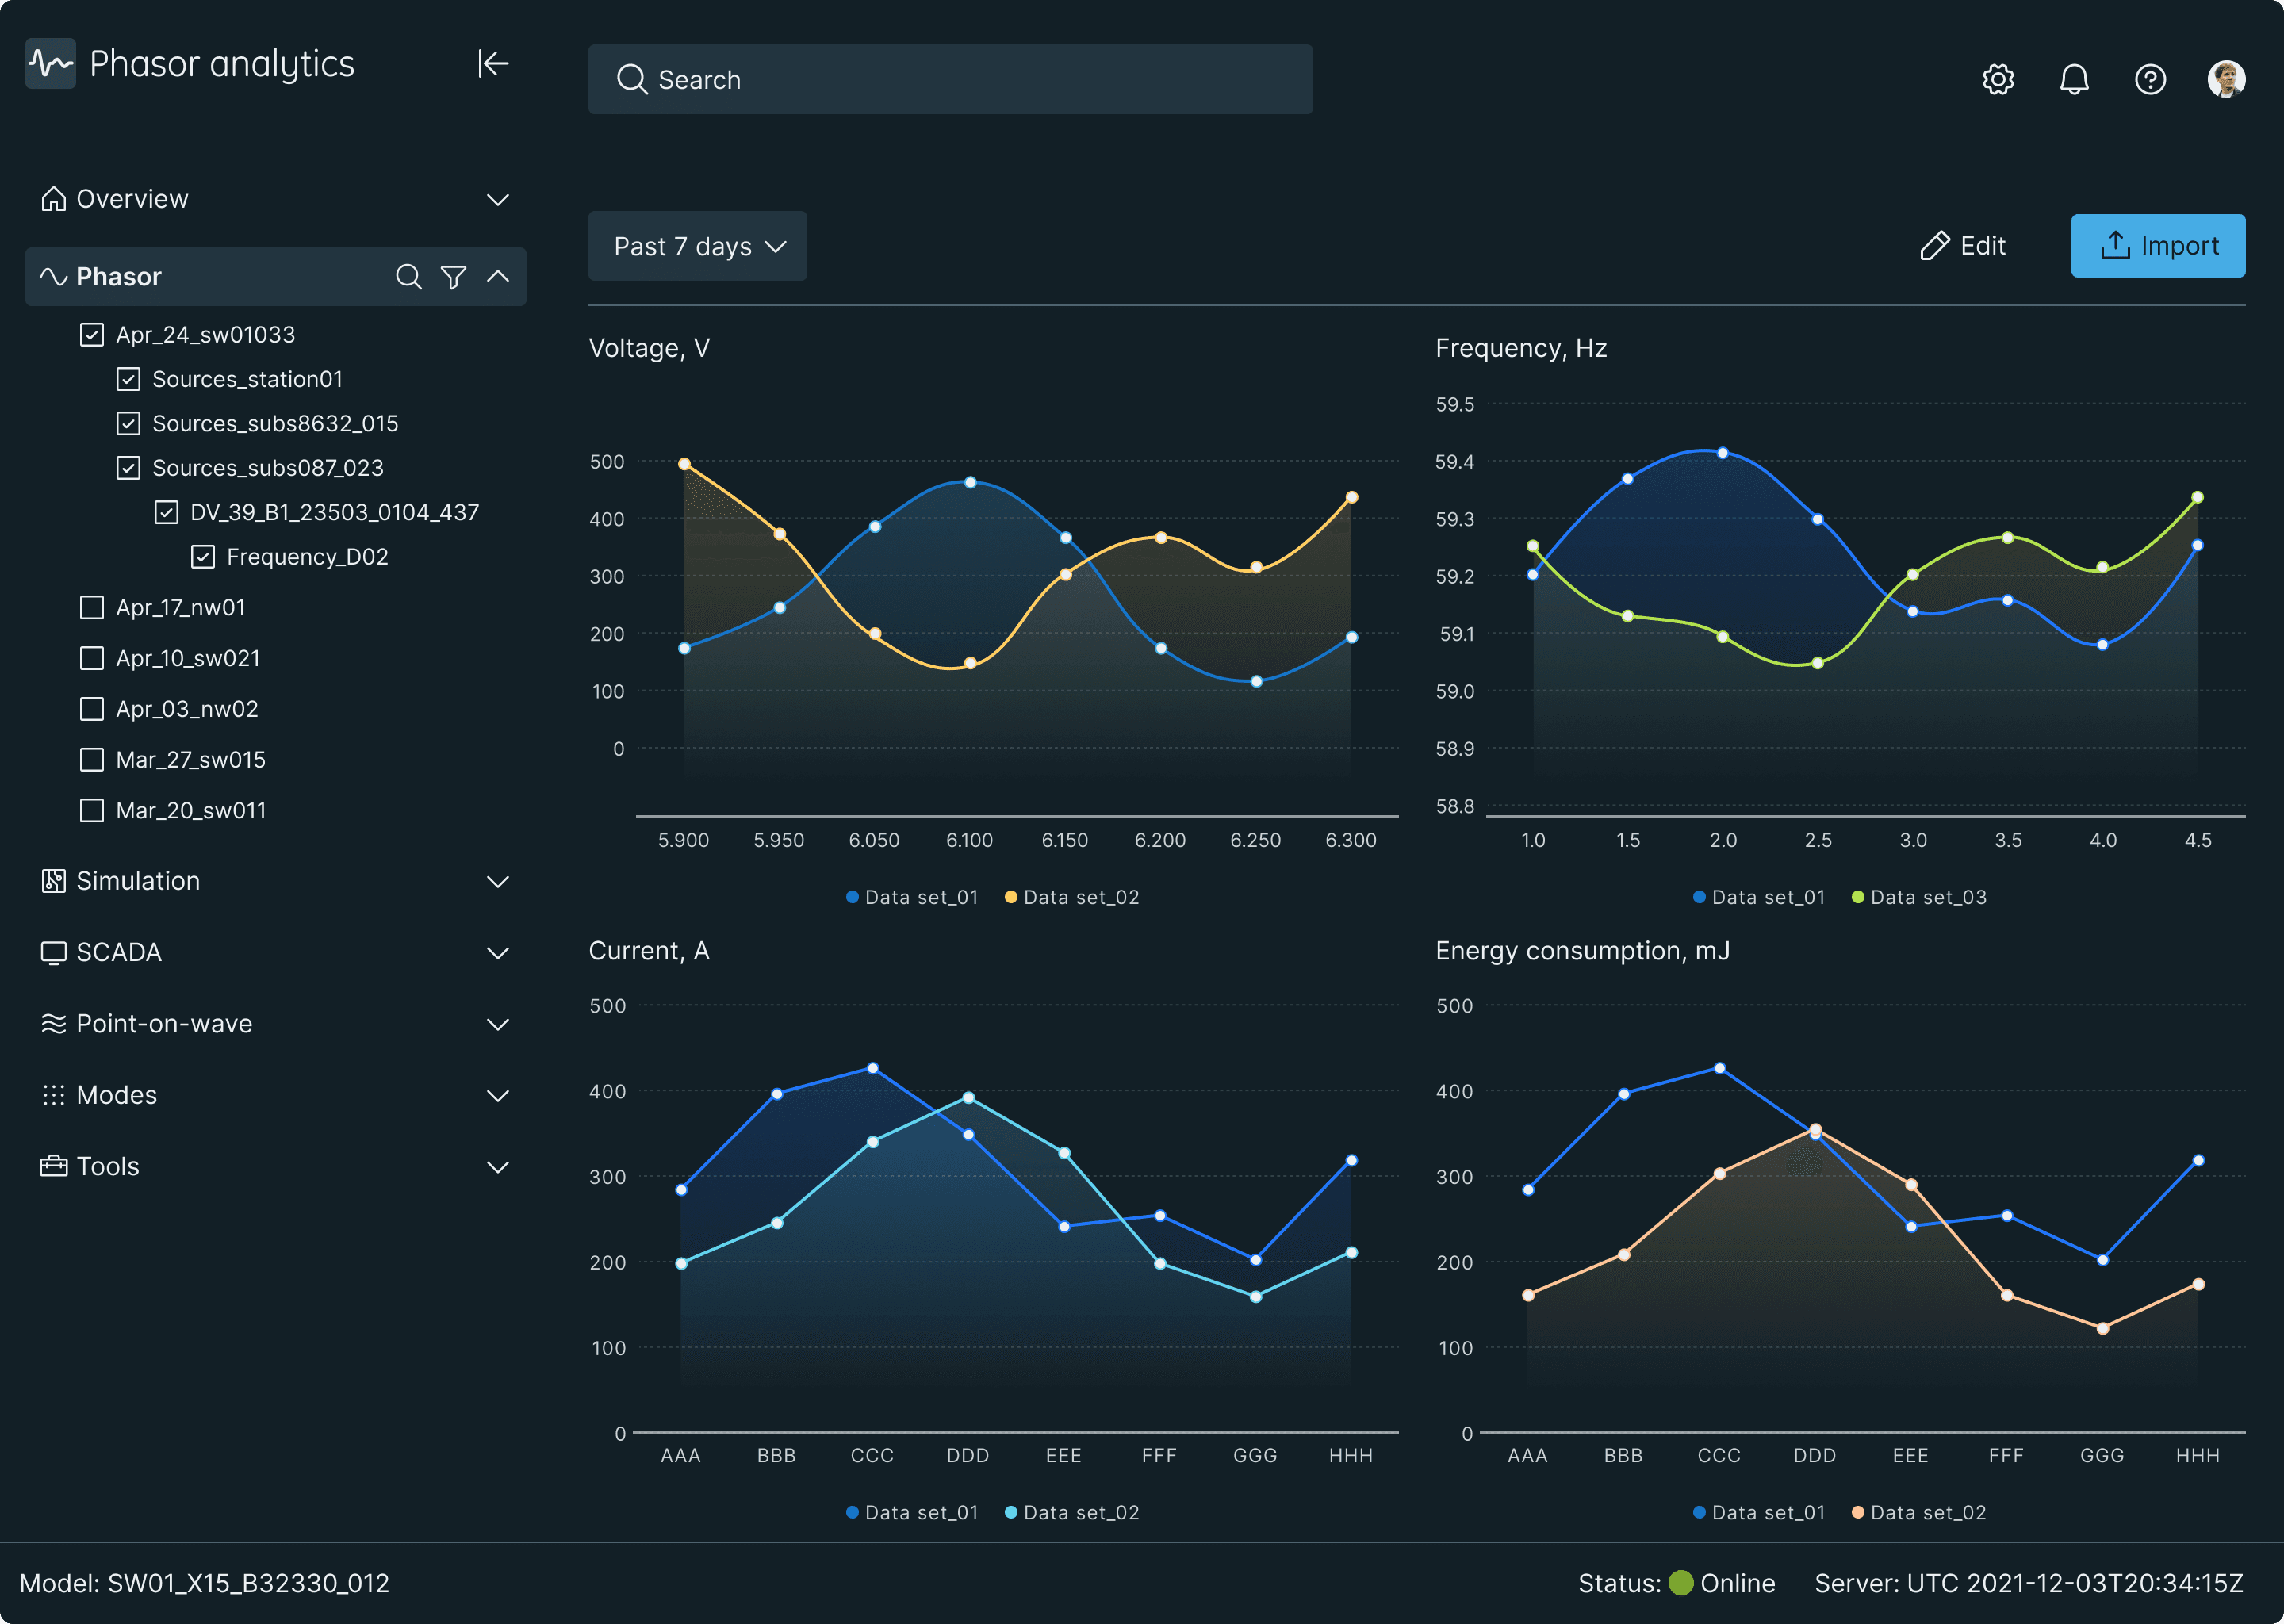2284x1624 pixels.
Task: Open settings via the gear icon
Action: tap(1998, 79)
